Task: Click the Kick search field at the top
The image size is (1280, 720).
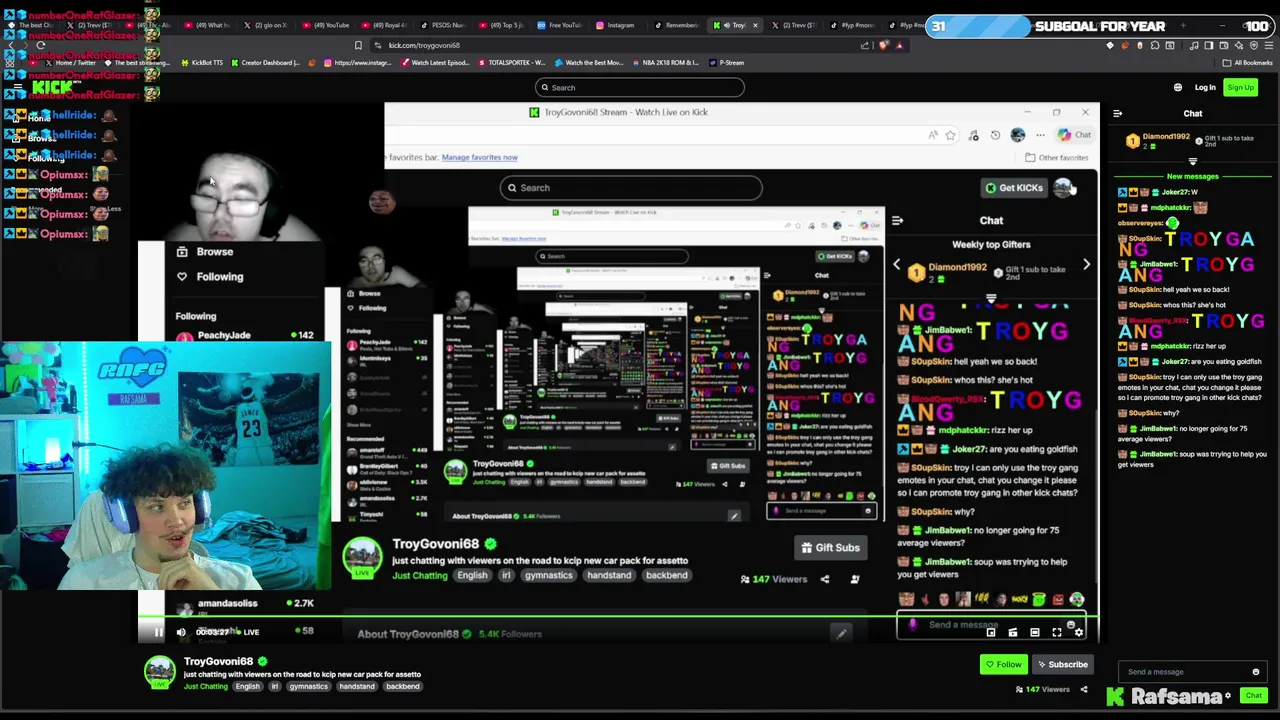Action: [640, 87]
